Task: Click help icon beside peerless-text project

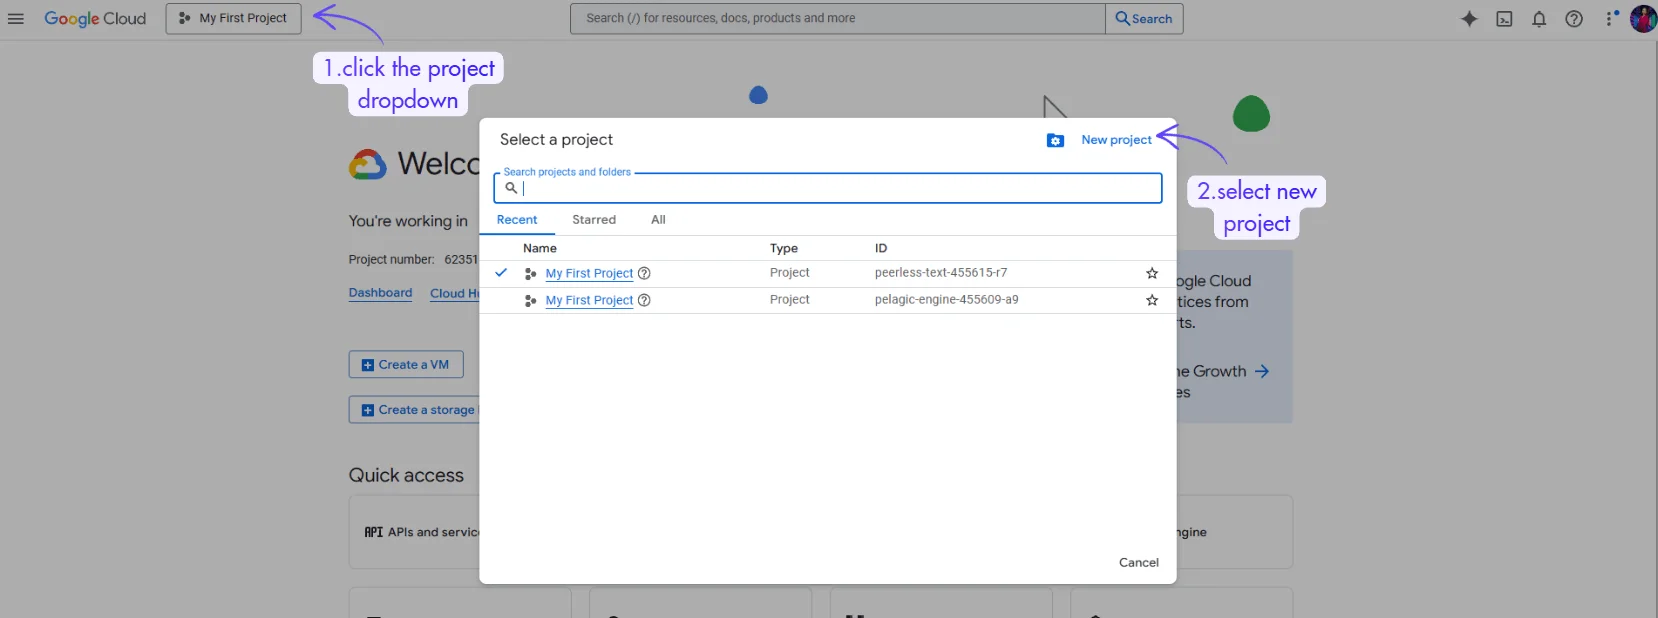Action: click(644, 273)
